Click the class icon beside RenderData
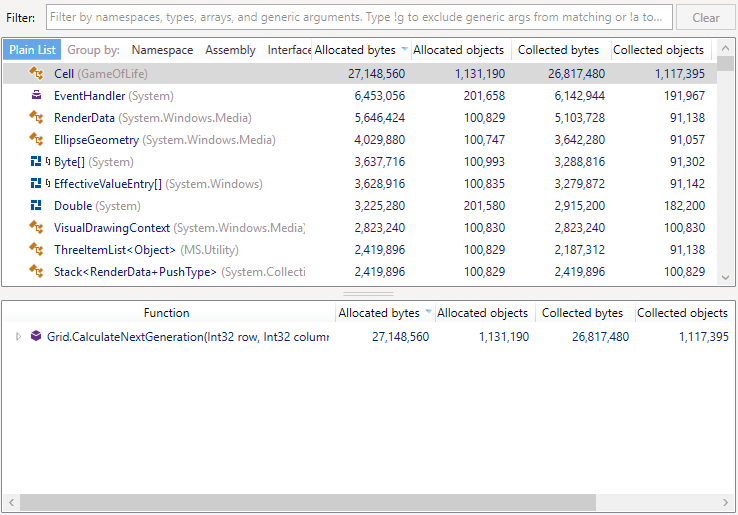This screenshot has height=515, width=738. [x=36, y=118]
